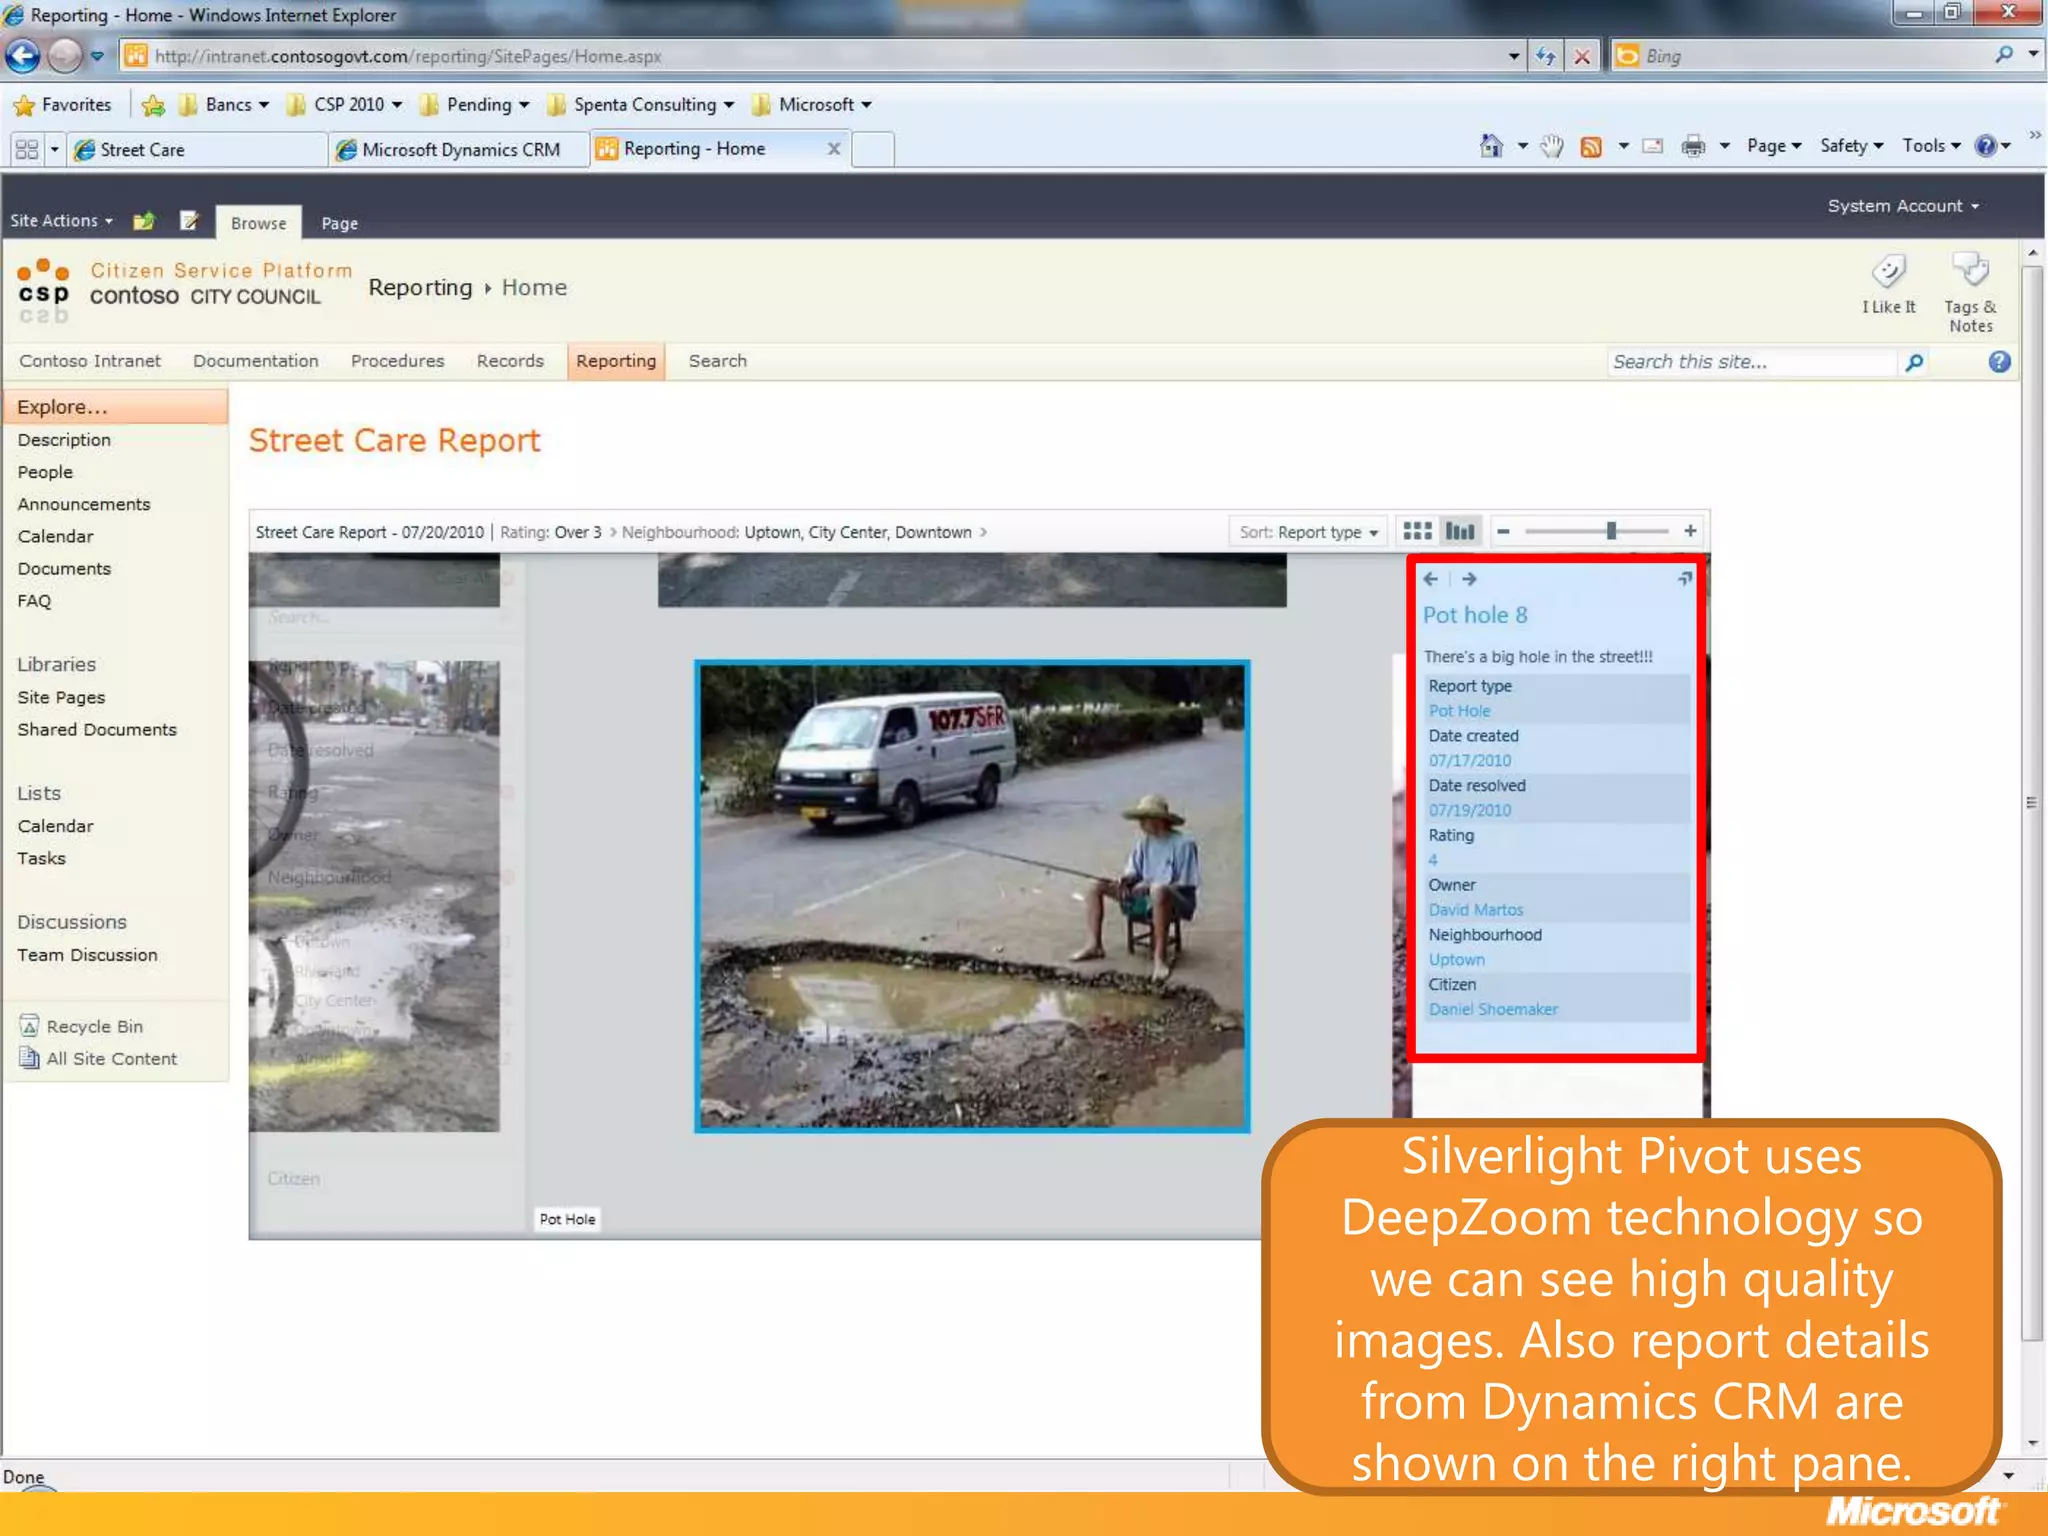Click the Daniel Shoemaker citizen link
2048x1536 pixels.
[x=1493, y=1009]
